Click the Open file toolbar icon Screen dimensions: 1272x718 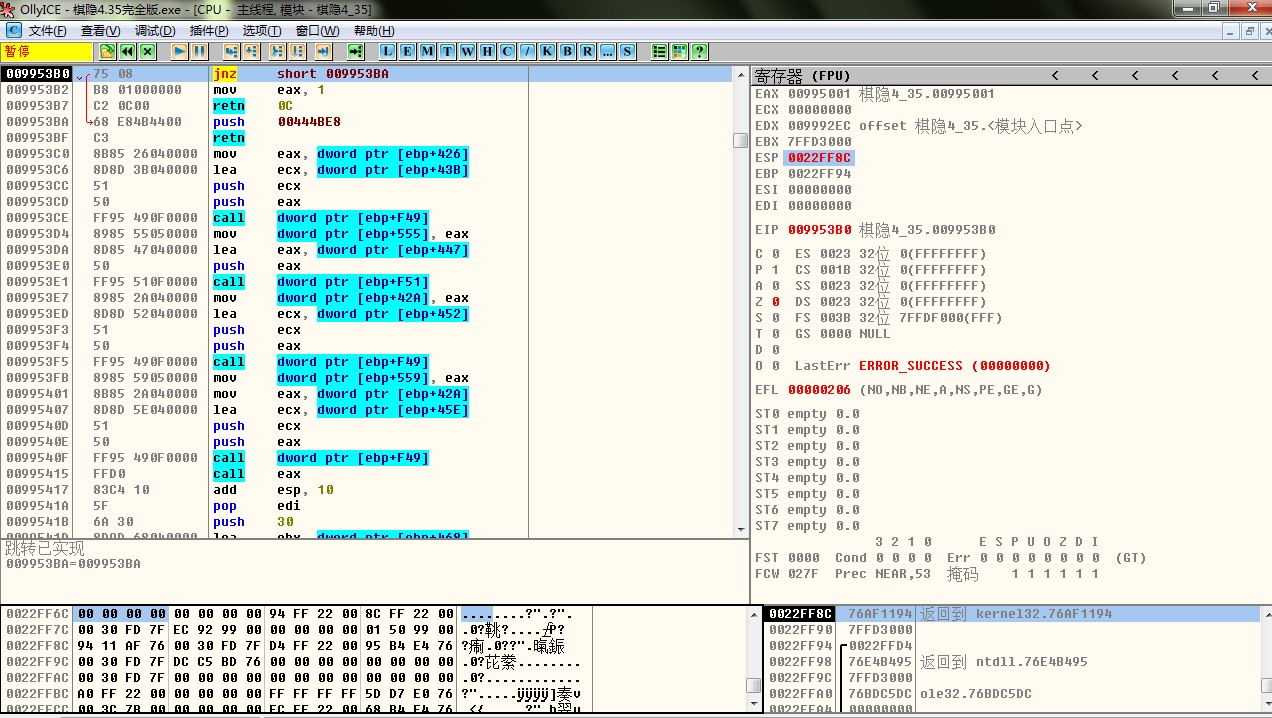pyautogui.click(x=107, y=51)
